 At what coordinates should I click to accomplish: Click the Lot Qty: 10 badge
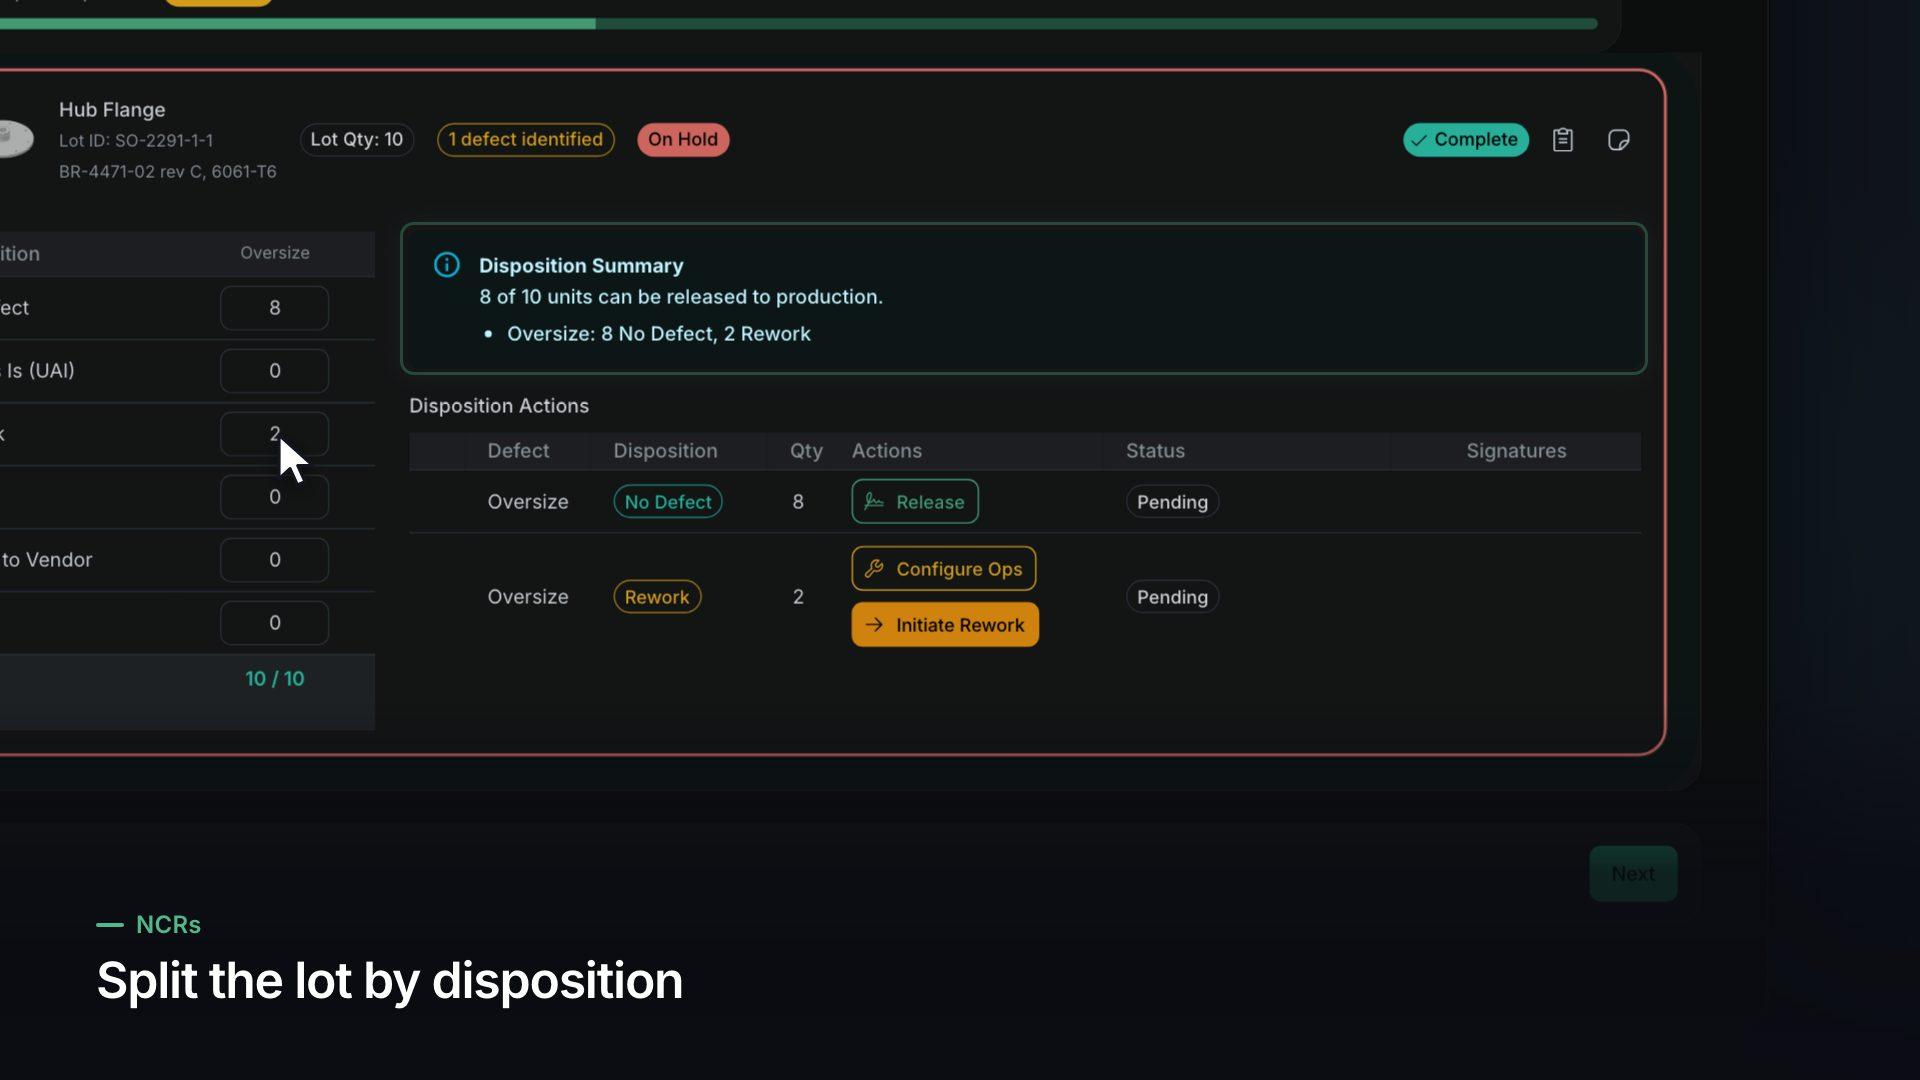coord(356,140)
